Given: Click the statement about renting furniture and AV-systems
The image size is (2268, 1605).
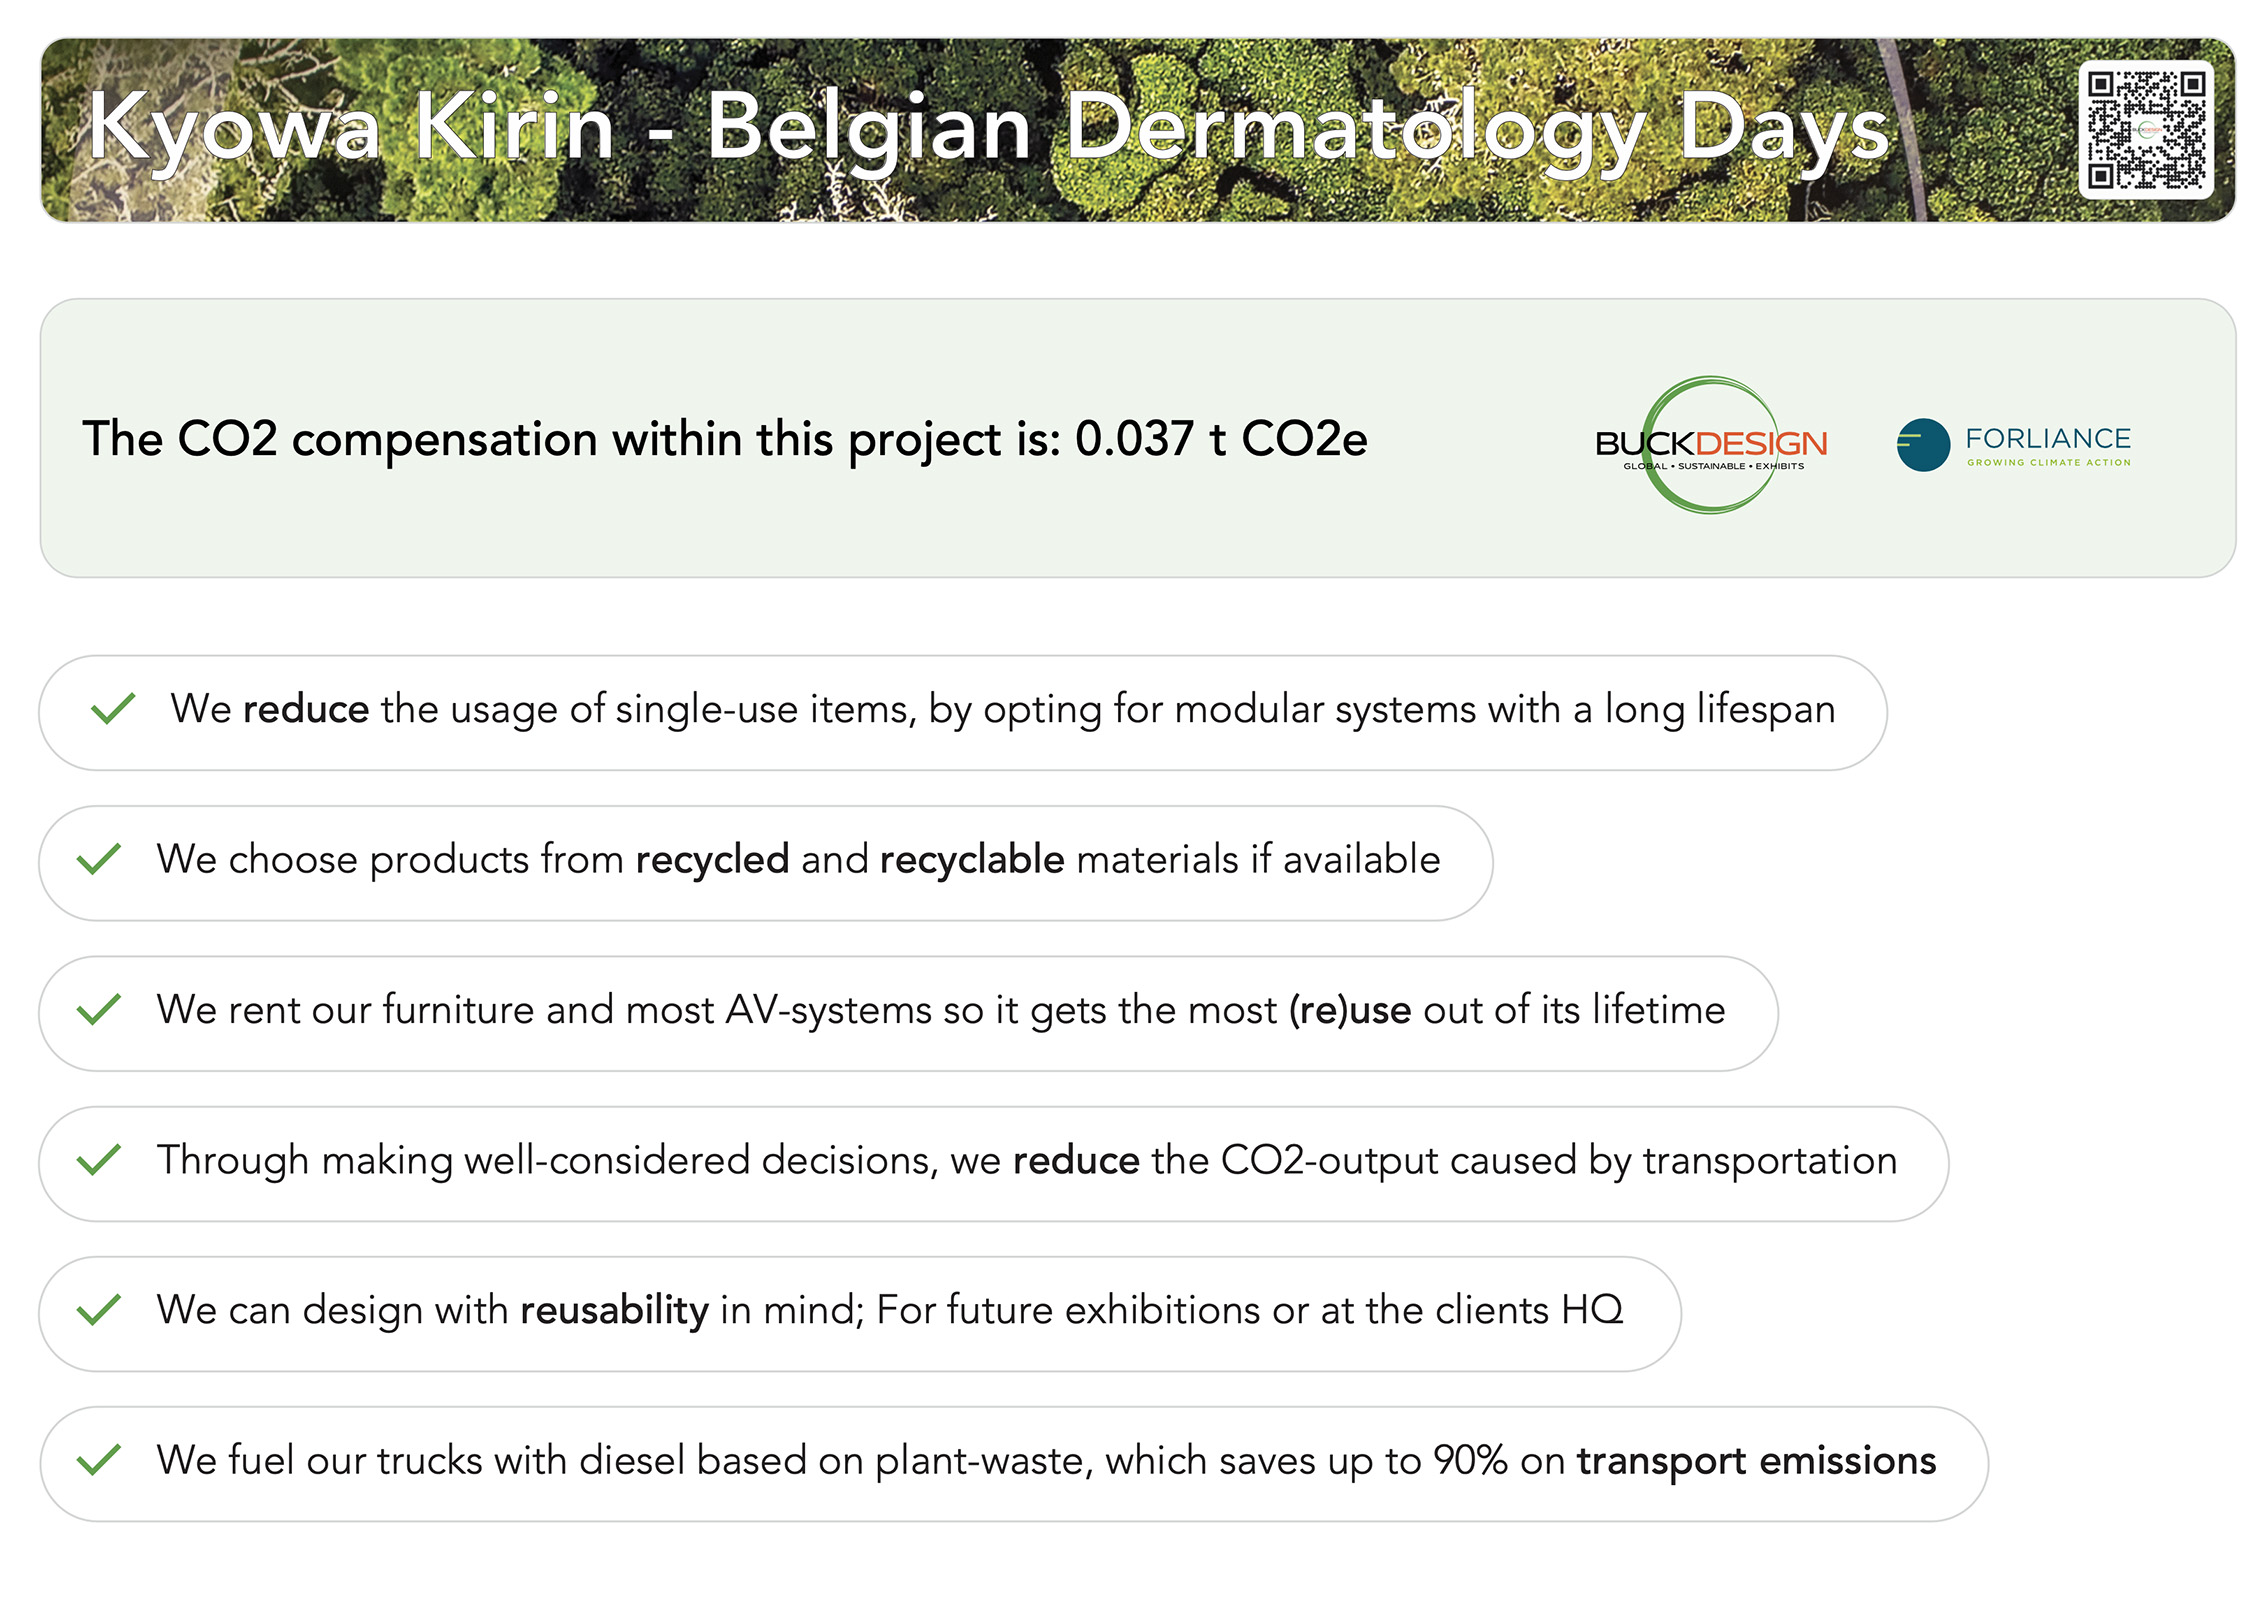Looking at the screenshot, I should 940,1010.
